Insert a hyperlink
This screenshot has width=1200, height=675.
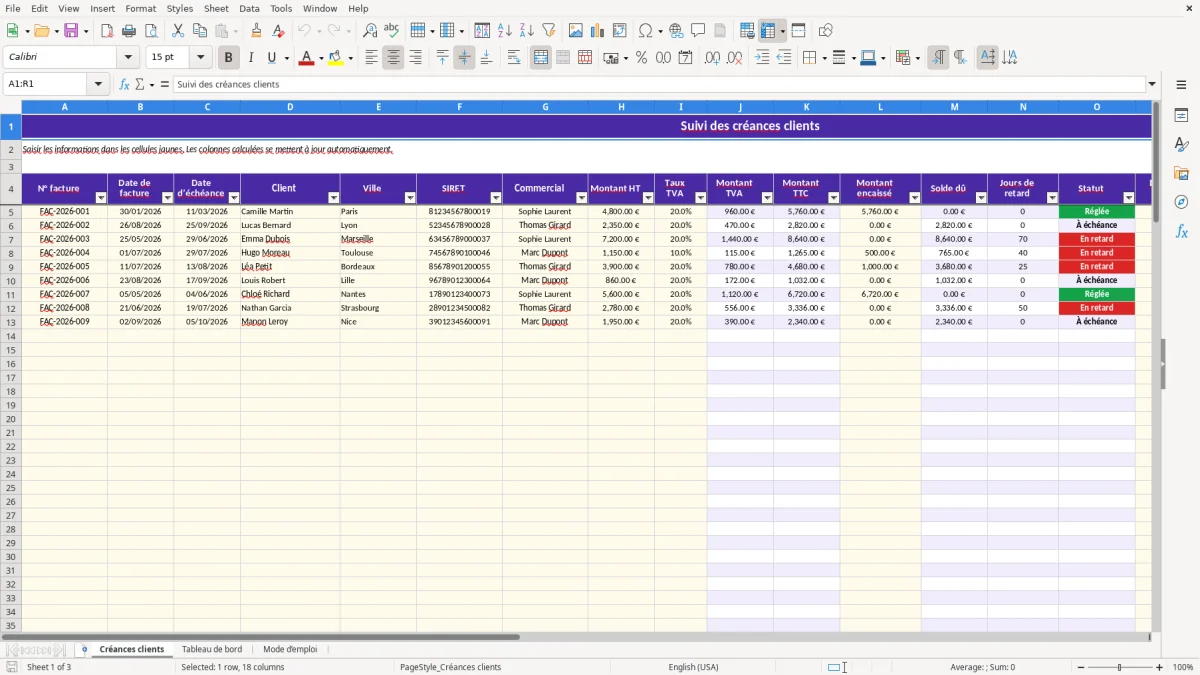click(676, 31)
